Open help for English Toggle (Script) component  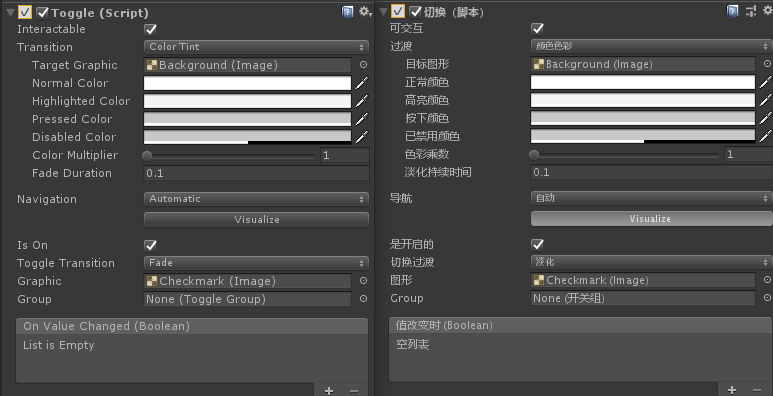(348, 12)
